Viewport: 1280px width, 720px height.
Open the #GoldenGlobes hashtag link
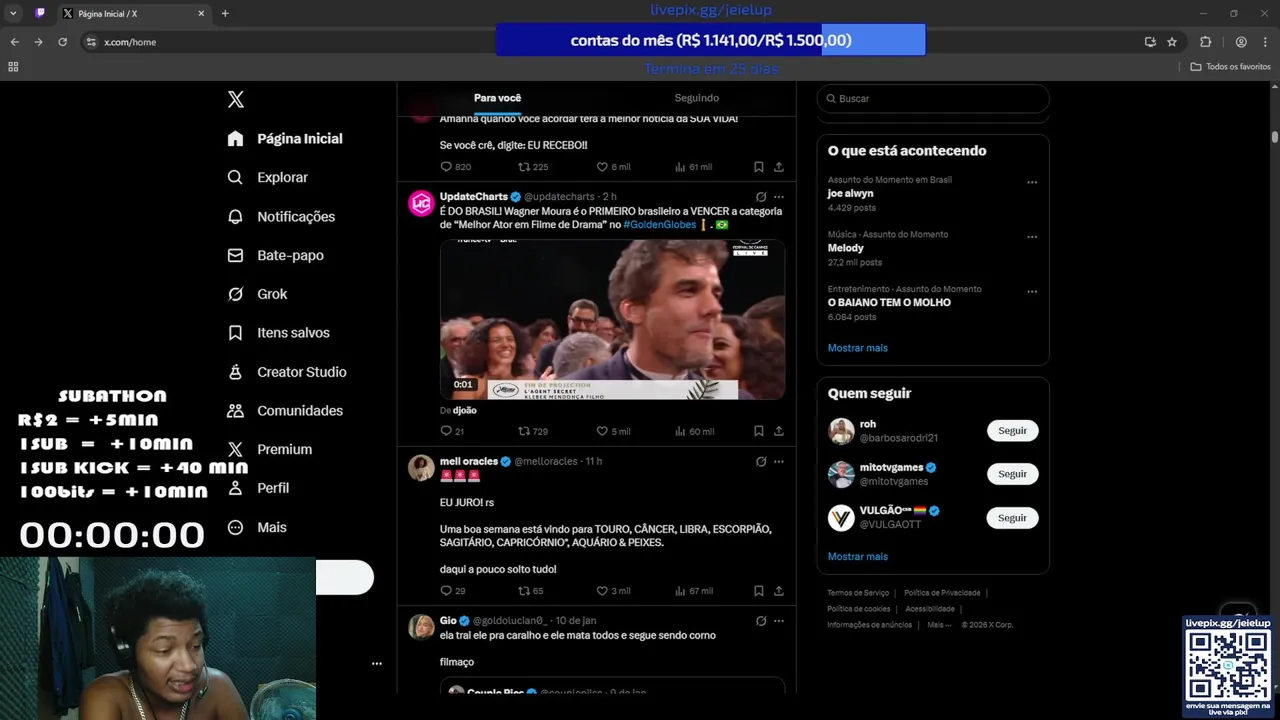coord(659,225)
